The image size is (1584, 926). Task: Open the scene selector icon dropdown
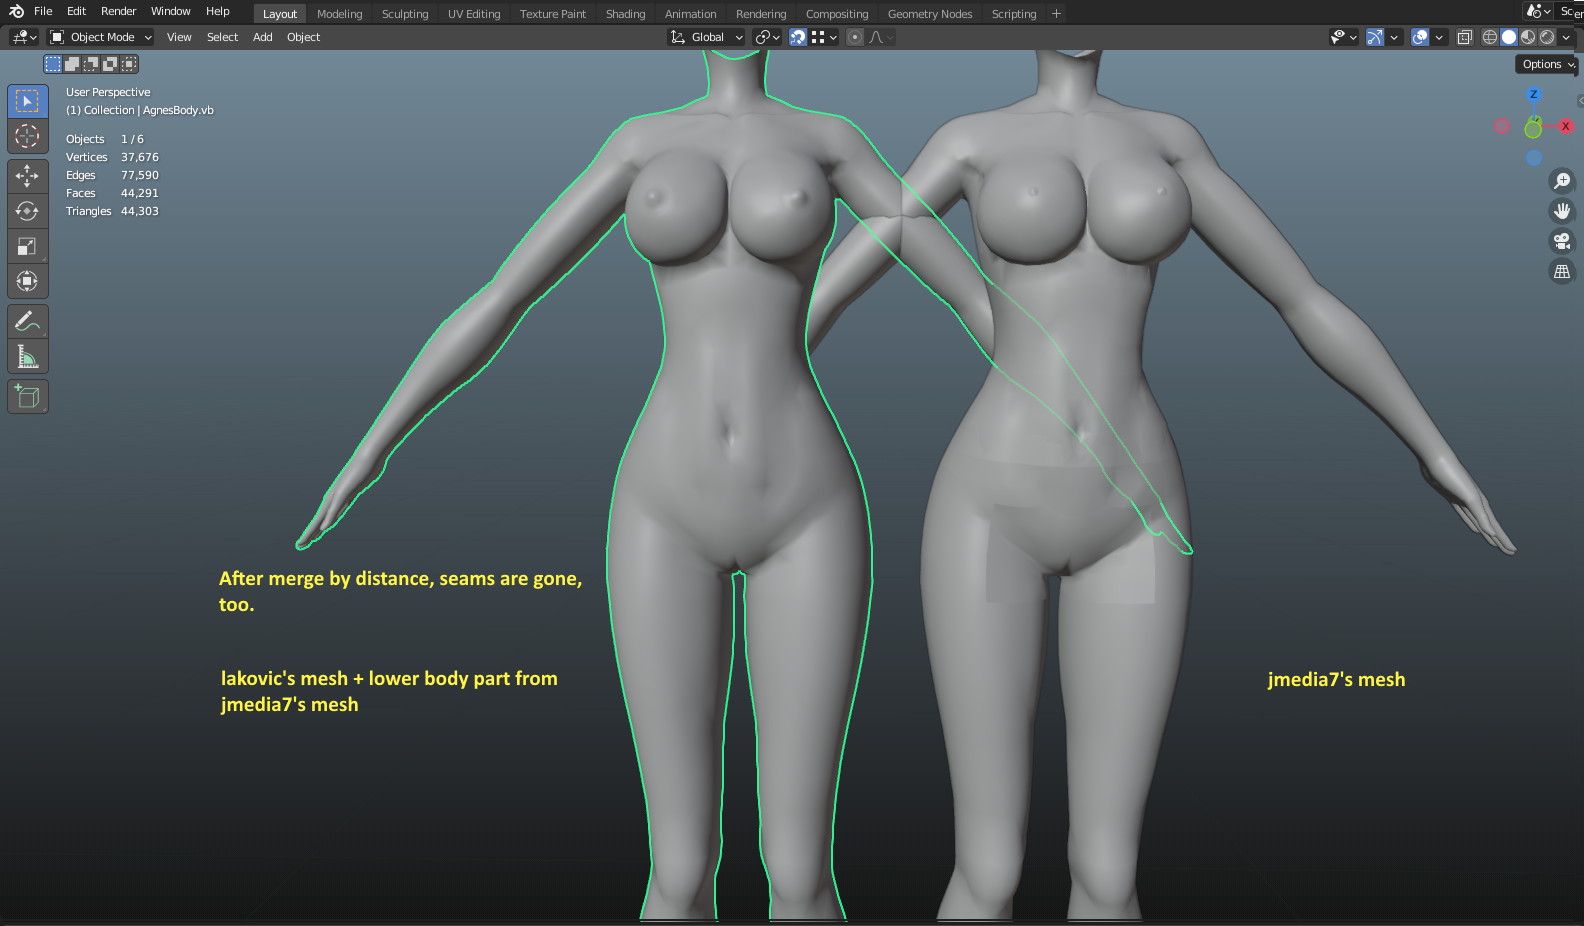click(1538, 11)
